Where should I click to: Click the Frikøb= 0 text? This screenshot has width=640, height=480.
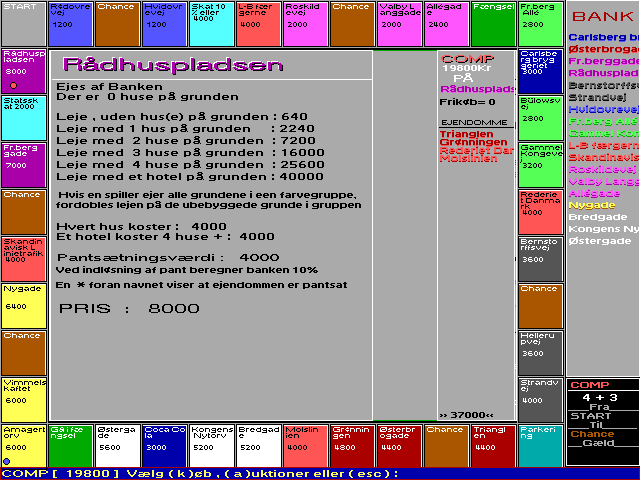[467, 102]
